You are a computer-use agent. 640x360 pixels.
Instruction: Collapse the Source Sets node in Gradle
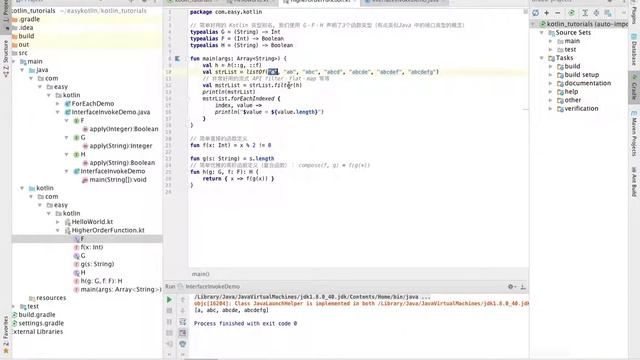[x=542, y=33]
